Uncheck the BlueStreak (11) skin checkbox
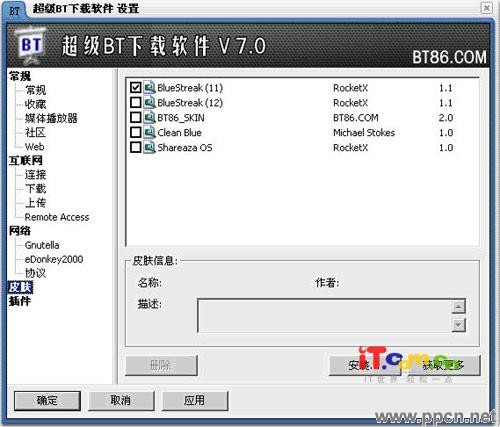This screenshot has width=500, height=427. [135, 88]
